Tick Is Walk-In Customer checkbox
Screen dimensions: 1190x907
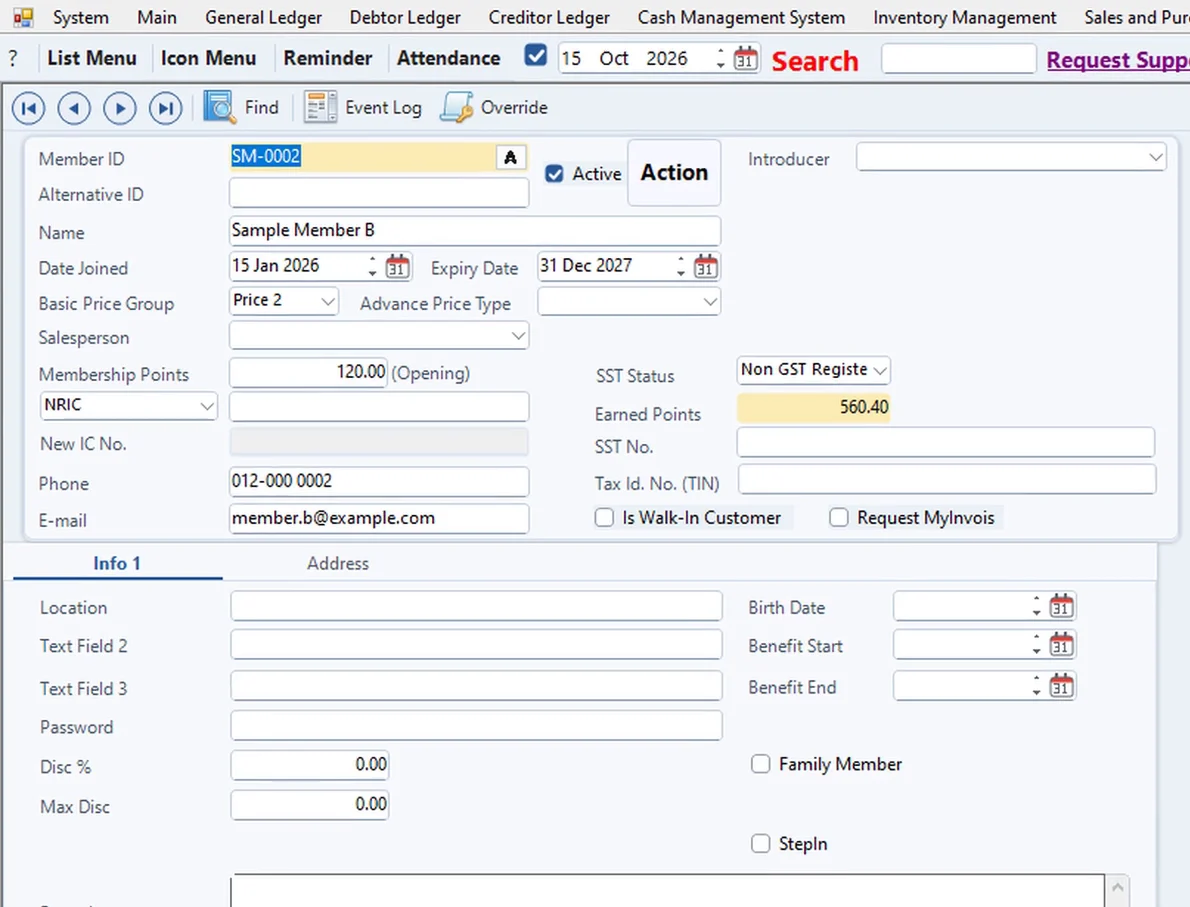pyautogui.click(x=604, y=518)
